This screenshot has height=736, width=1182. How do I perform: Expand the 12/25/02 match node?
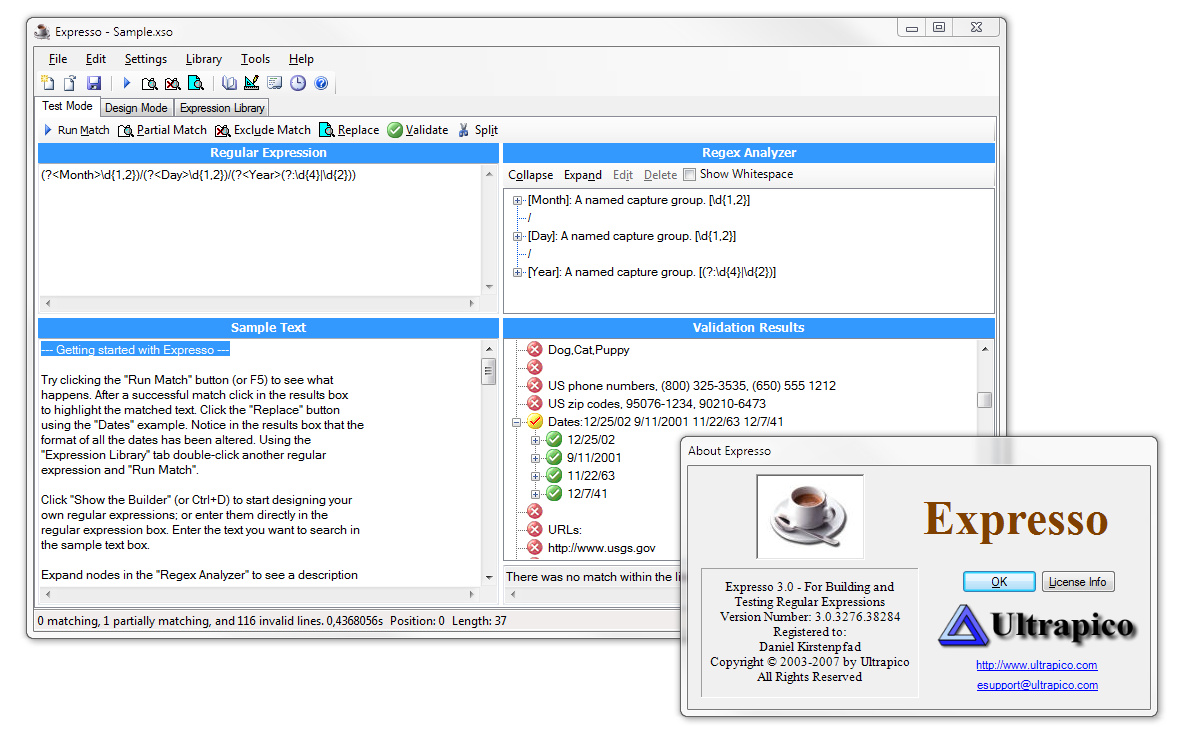(x=535, y=440)
